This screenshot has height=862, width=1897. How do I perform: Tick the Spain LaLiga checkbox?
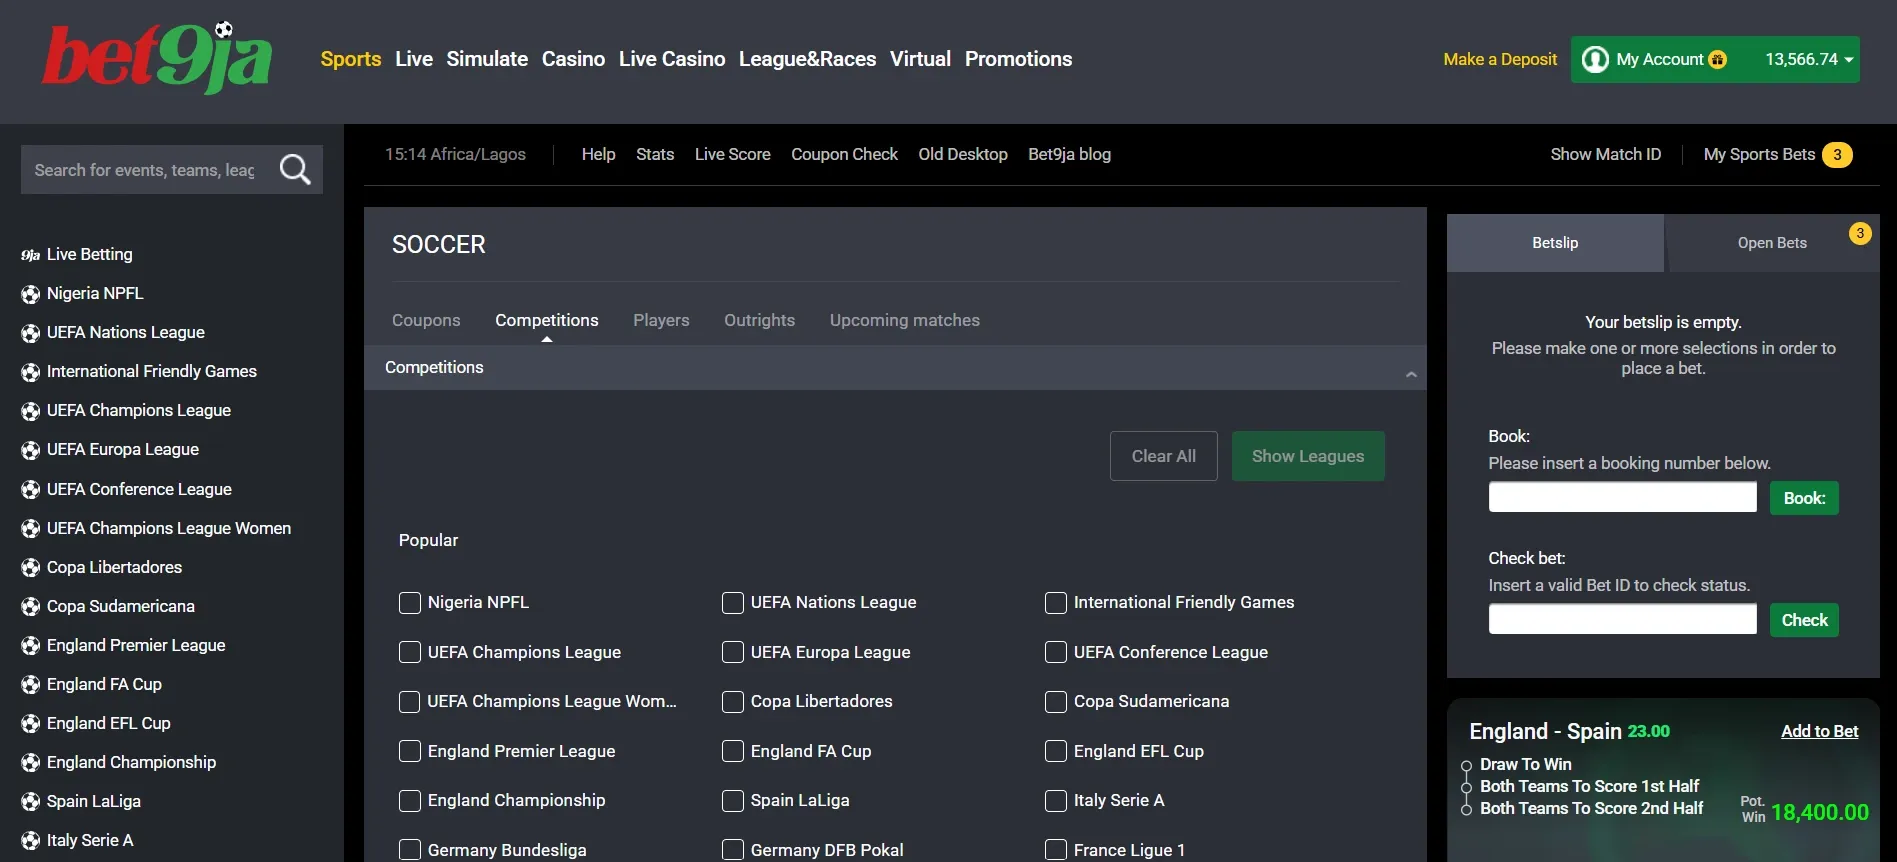(733, 801)
